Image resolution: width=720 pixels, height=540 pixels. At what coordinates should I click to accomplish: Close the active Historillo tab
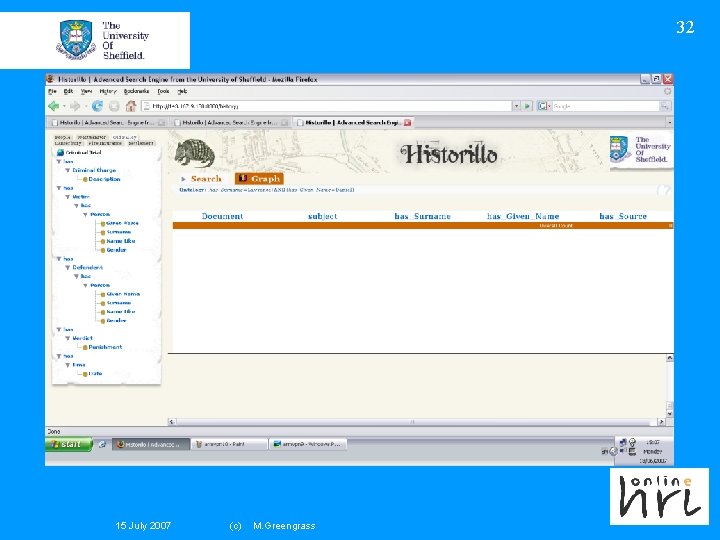tap(407, 123)
